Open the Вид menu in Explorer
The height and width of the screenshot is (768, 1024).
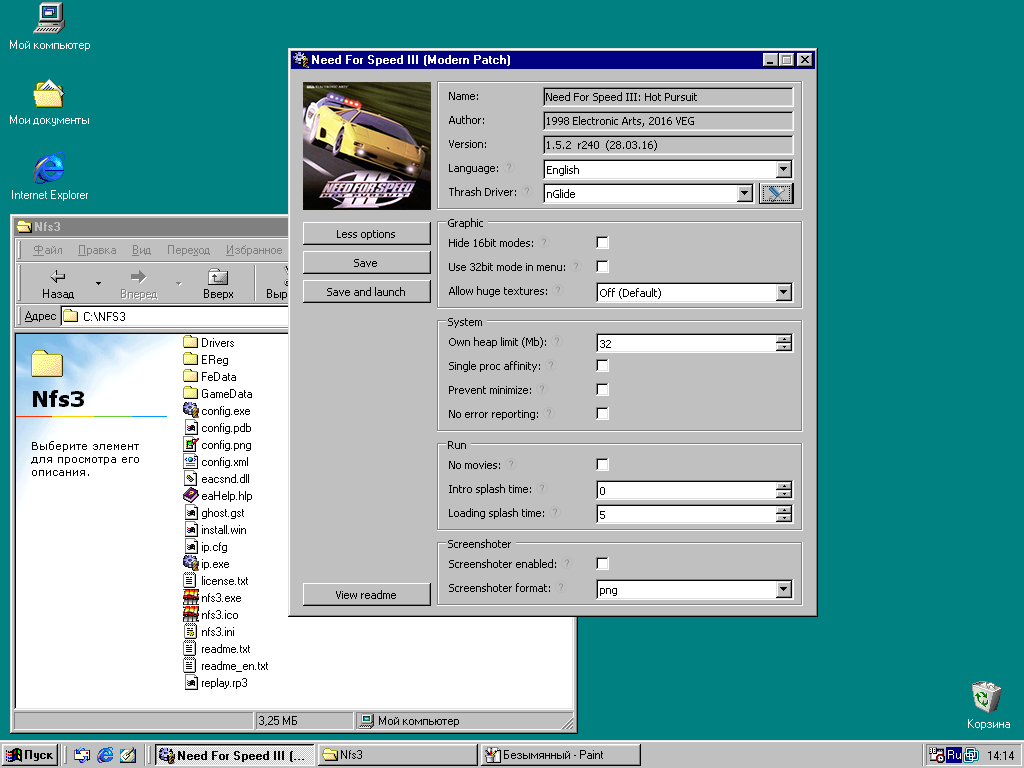pos(141,250)
